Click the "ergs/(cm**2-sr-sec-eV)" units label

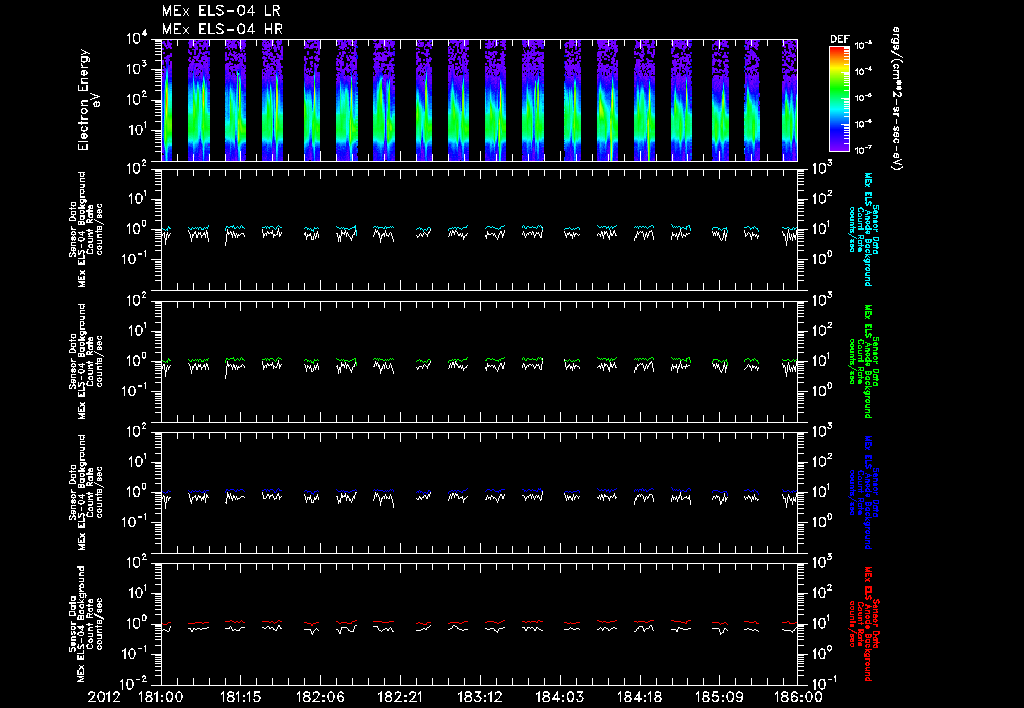897,99
